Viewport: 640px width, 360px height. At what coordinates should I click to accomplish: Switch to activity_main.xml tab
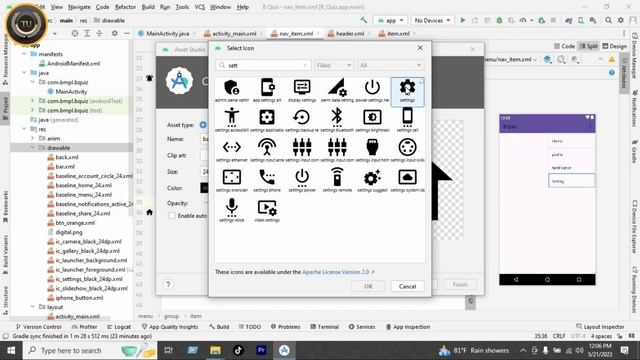(233, 33)
